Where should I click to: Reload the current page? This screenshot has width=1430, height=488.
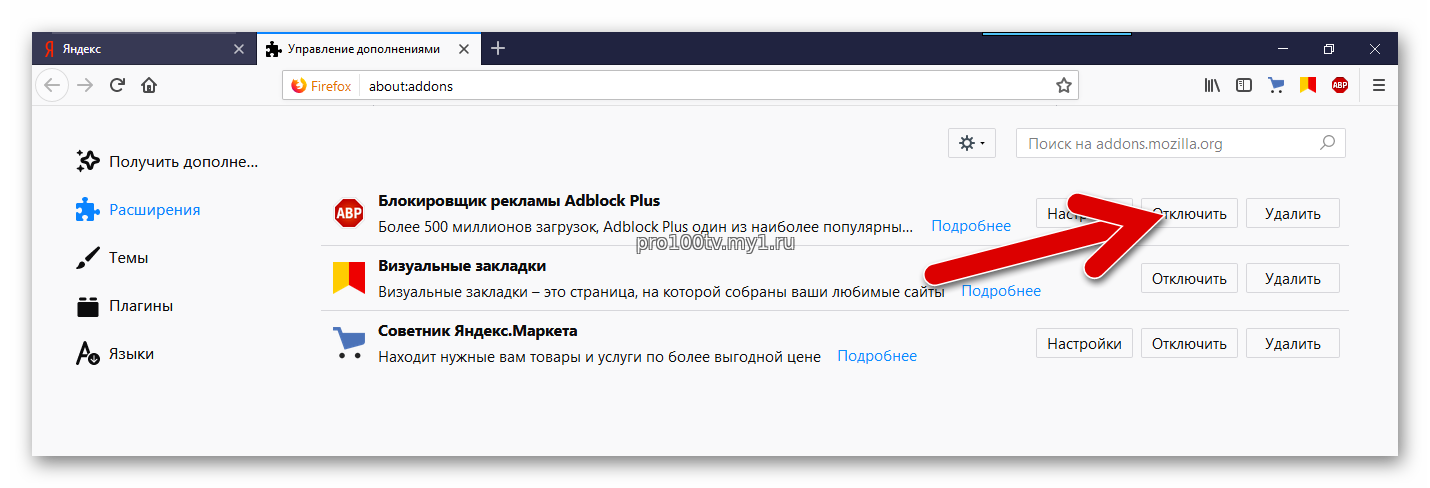[x=117, y=86]
